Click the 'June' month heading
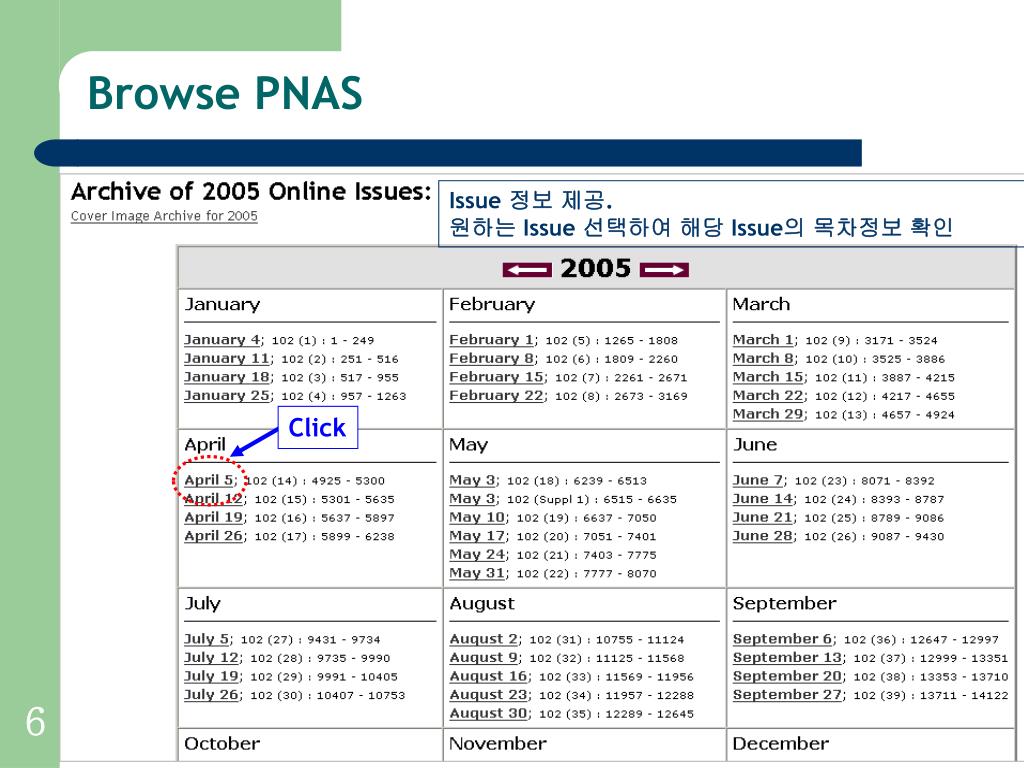The height and width of the screenshot is (768, 1024). pos(755,445)
